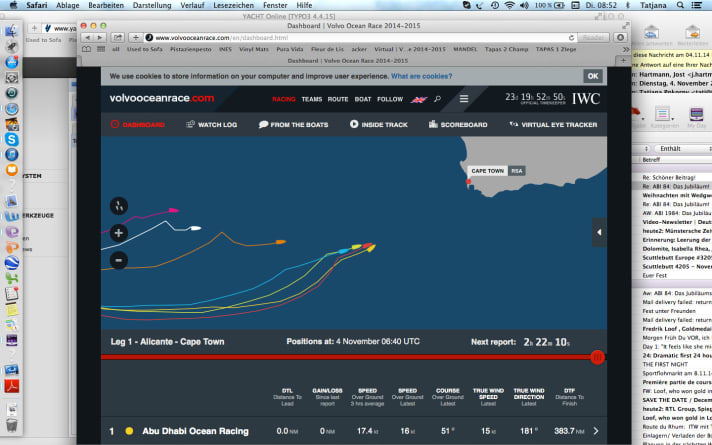Select the pink boat marker
This screenshot has height=445, width=712.
[x=173, y=210]
